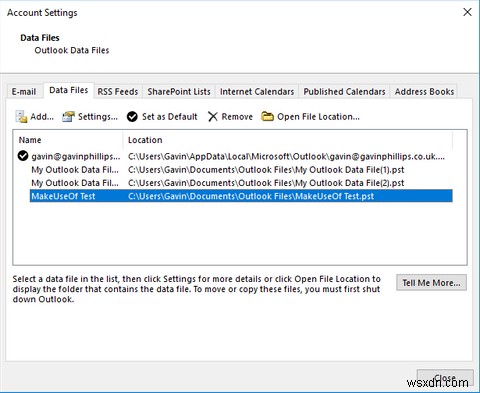Click the MakeUseOf Test.pst location path
480x393 pixels.
251,196
